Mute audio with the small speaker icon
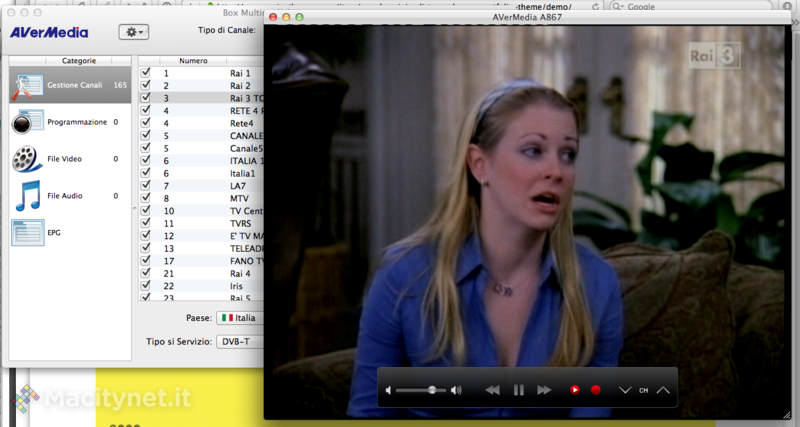 (x=388, y=390)
